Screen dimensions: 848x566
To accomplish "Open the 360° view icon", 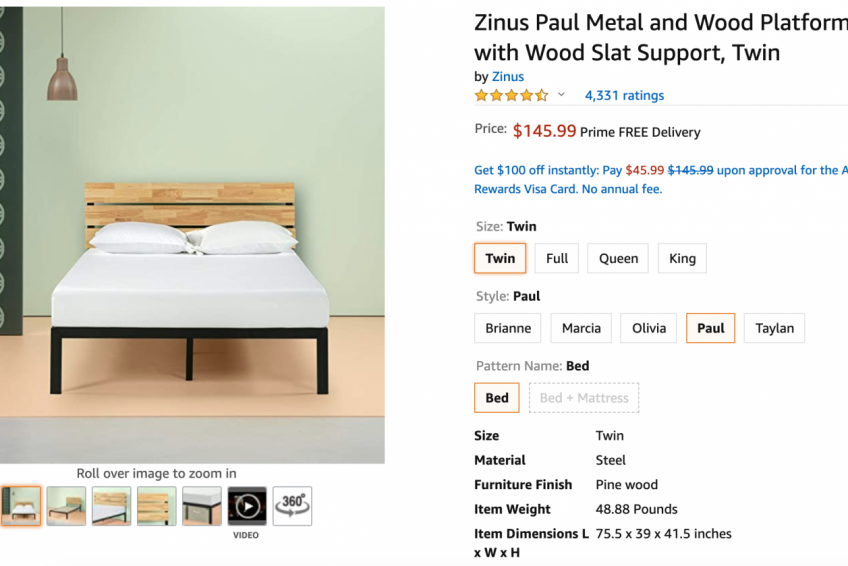I will [x=292, y=506].
